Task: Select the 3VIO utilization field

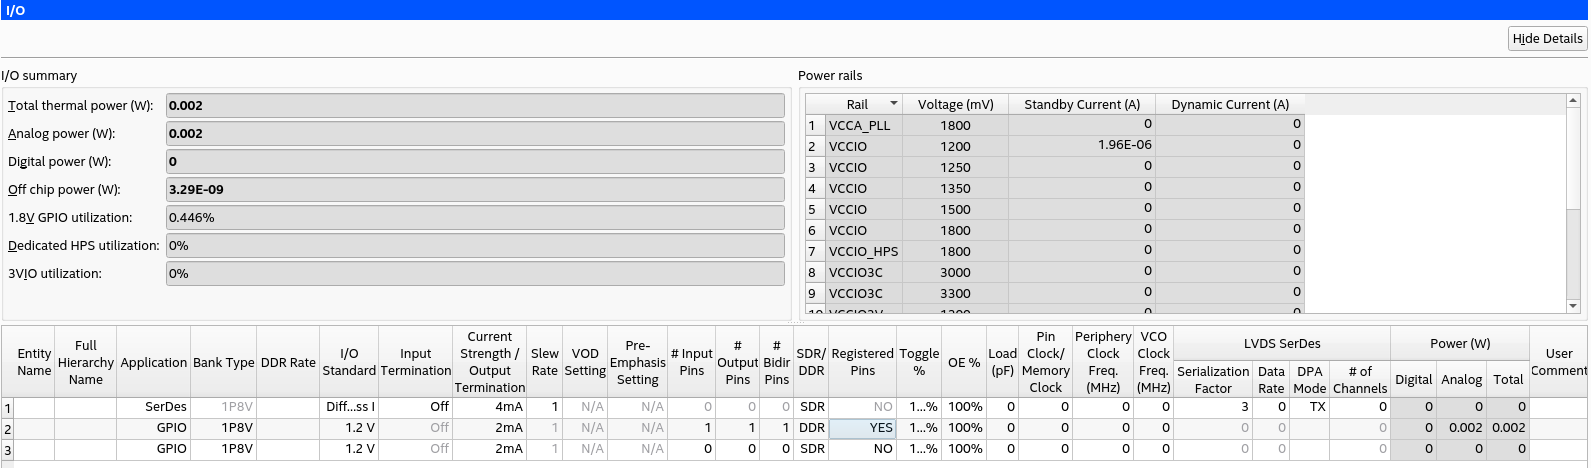Action: [x=475, y=273]
